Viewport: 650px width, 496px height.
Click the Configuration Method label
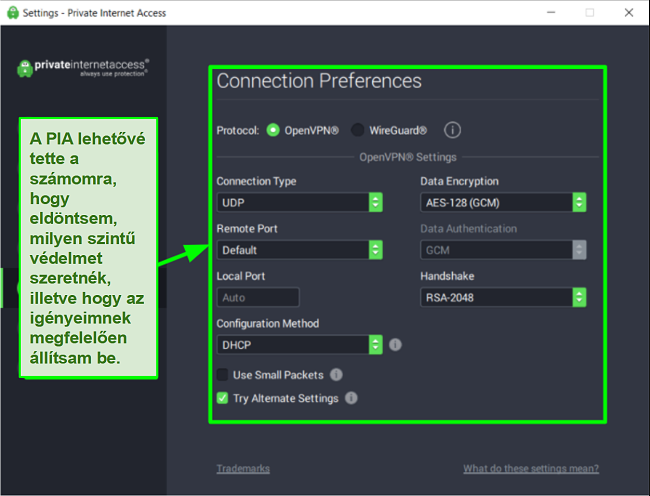point(268,323)
